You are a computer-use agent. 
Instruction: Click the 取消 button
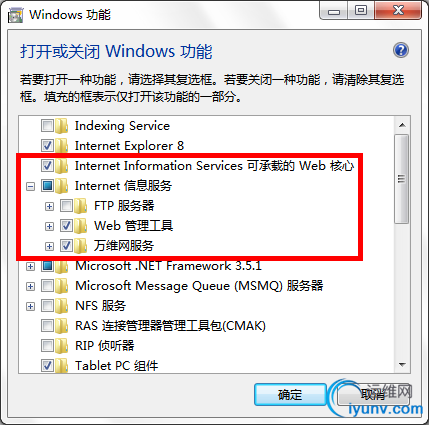coord(372,395)
